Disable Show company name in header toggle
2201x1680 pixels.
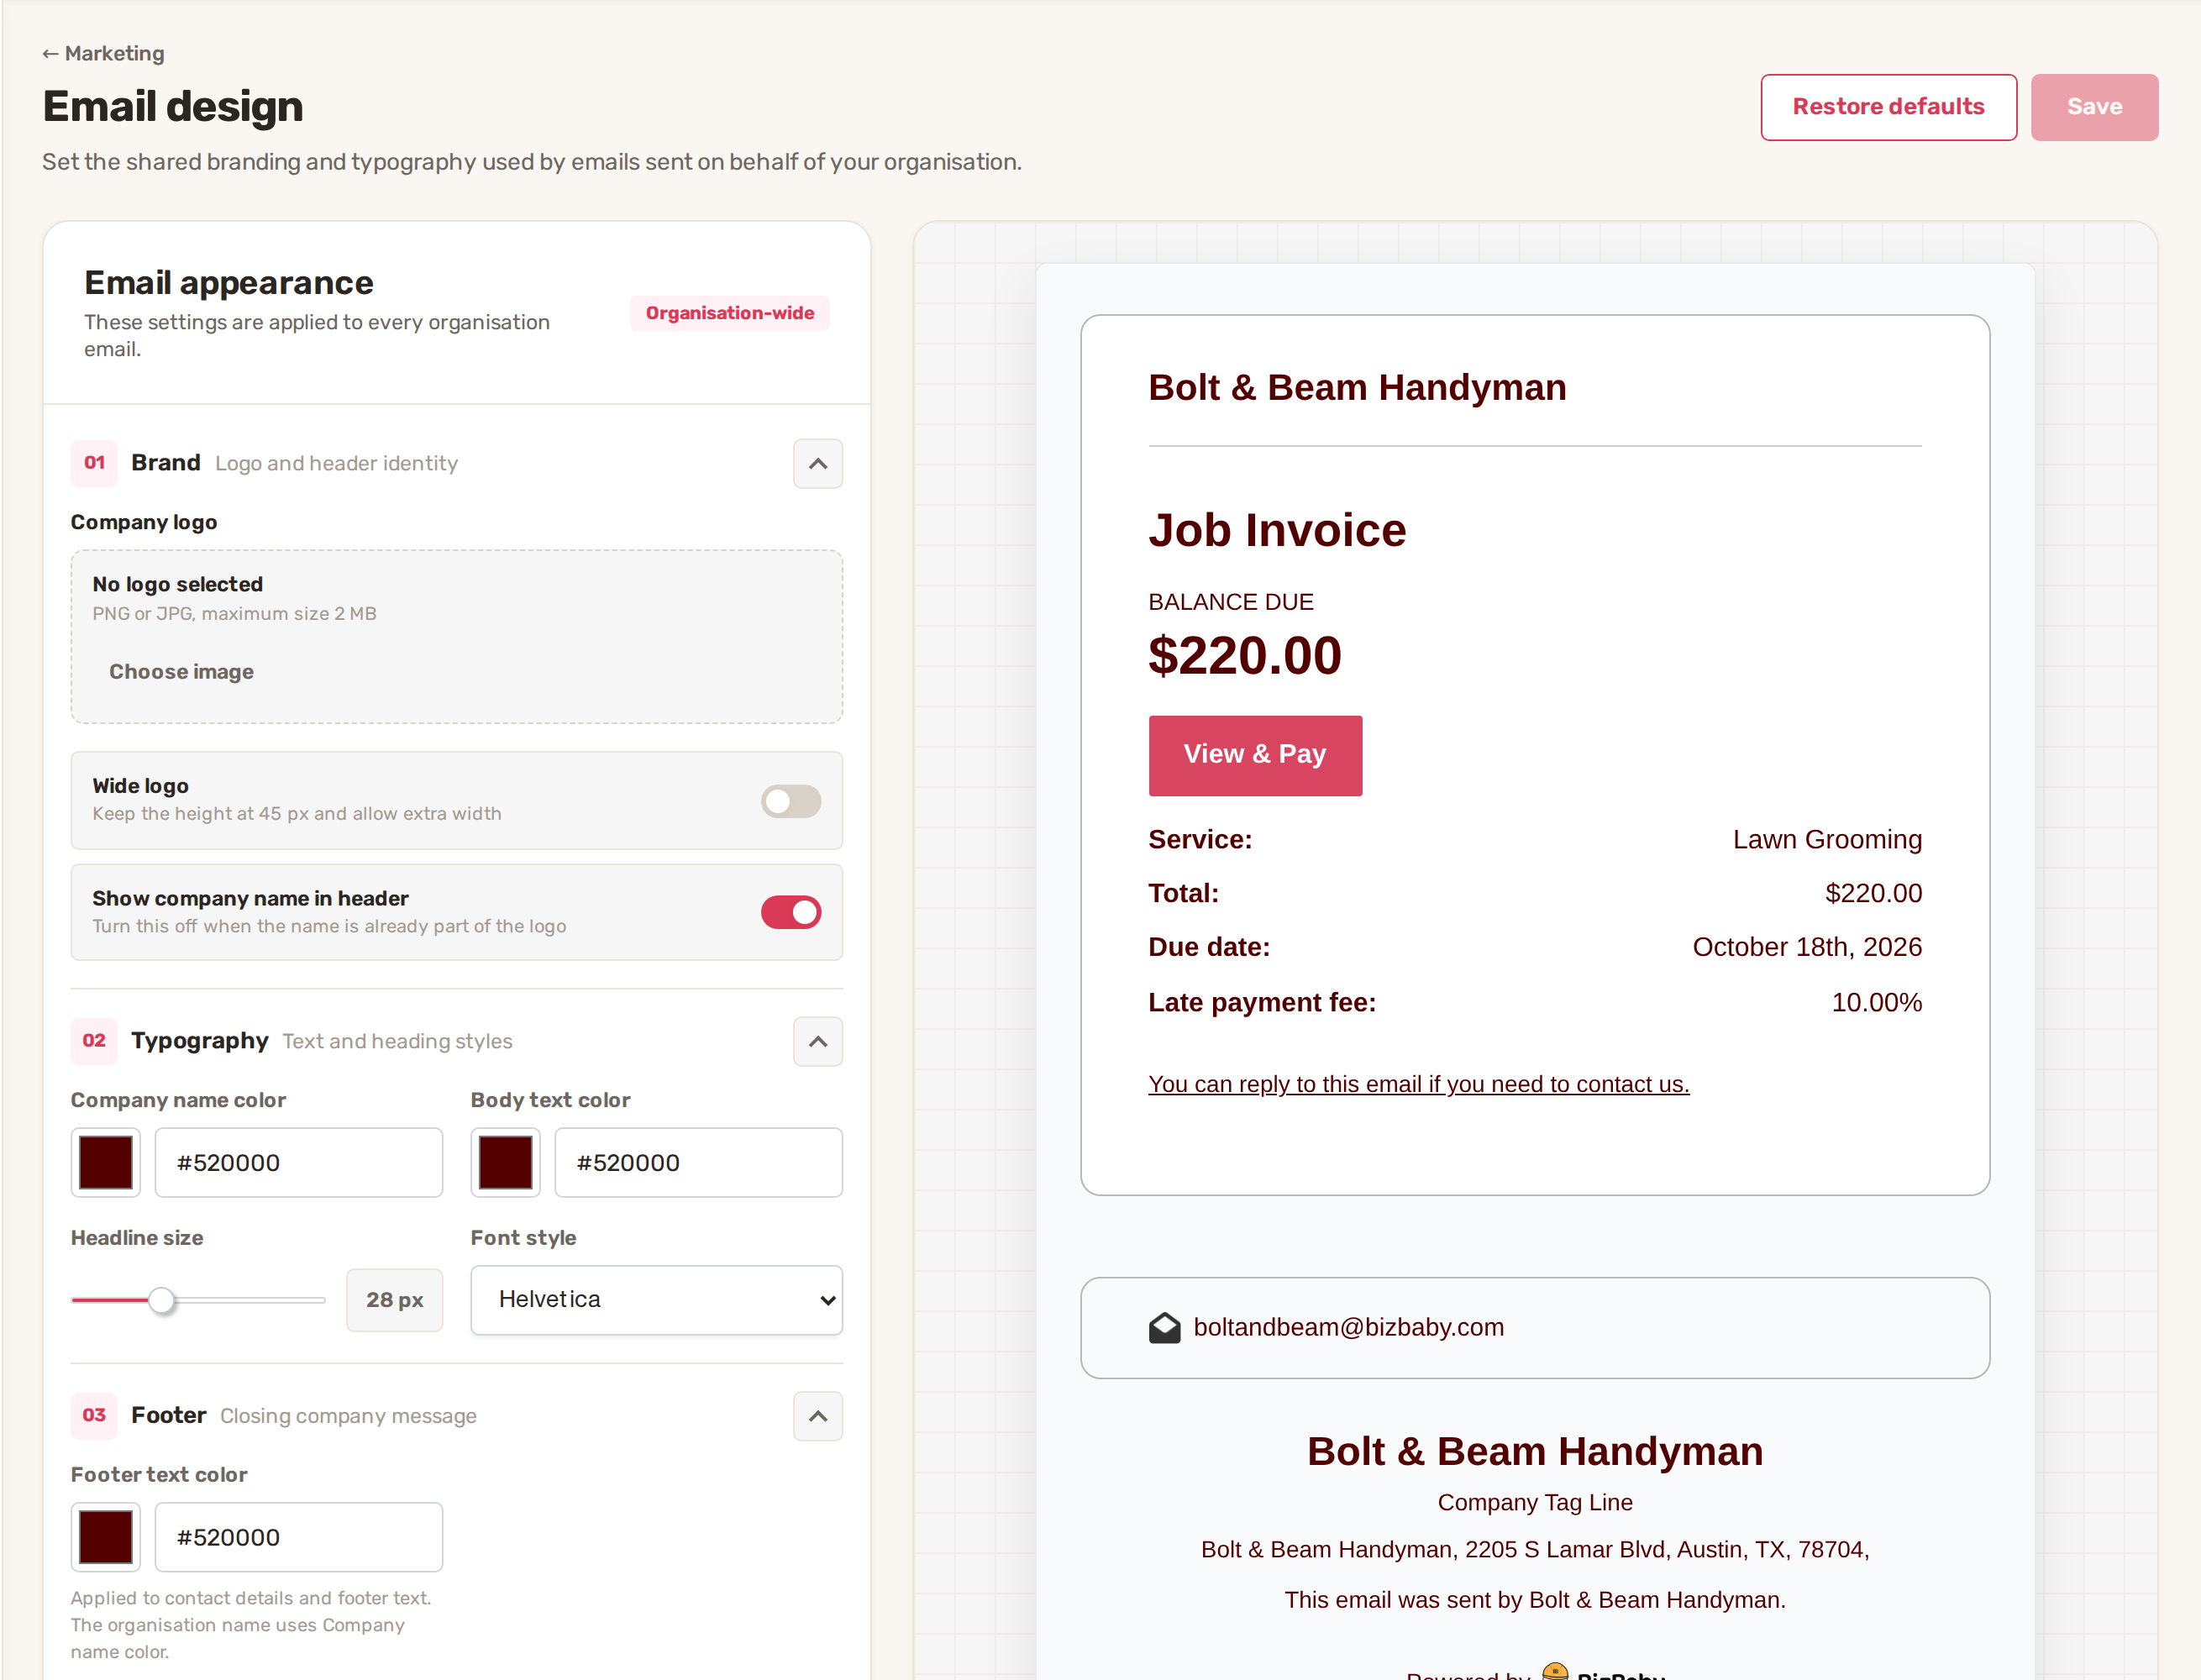(791, 912)
